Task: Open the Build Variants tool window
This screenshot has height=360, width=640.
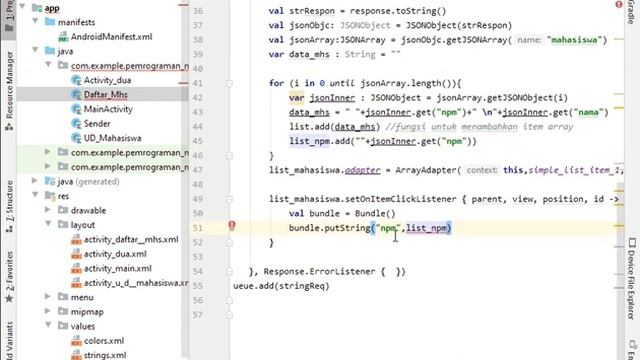Action: [9, 341]
